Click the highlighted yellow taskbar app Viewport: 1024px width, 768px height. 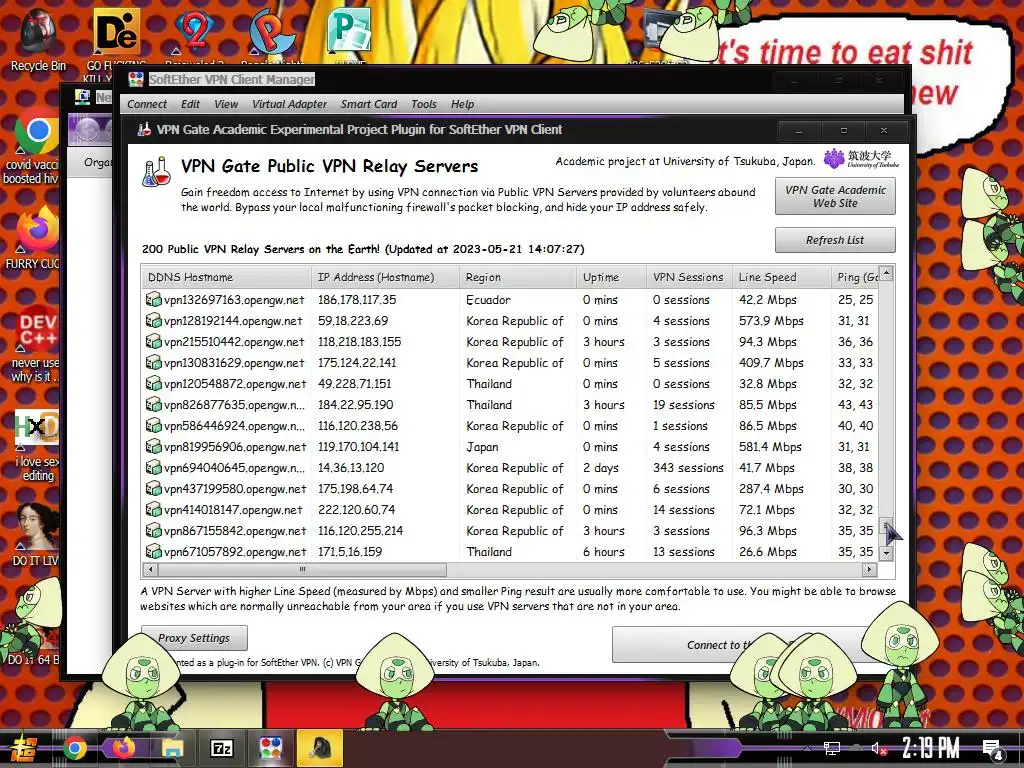point(320,748)
